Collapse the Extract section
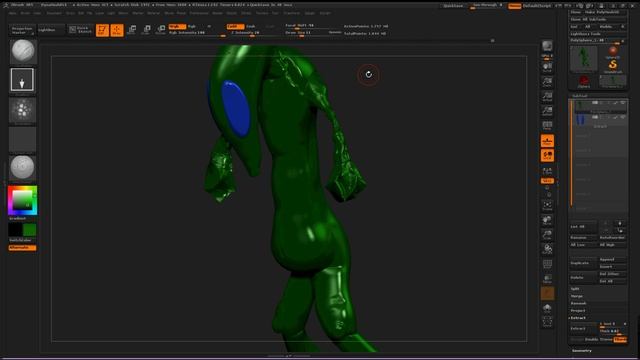The width and height of the screenshot is (640, 360). click(x=578, y=318)
